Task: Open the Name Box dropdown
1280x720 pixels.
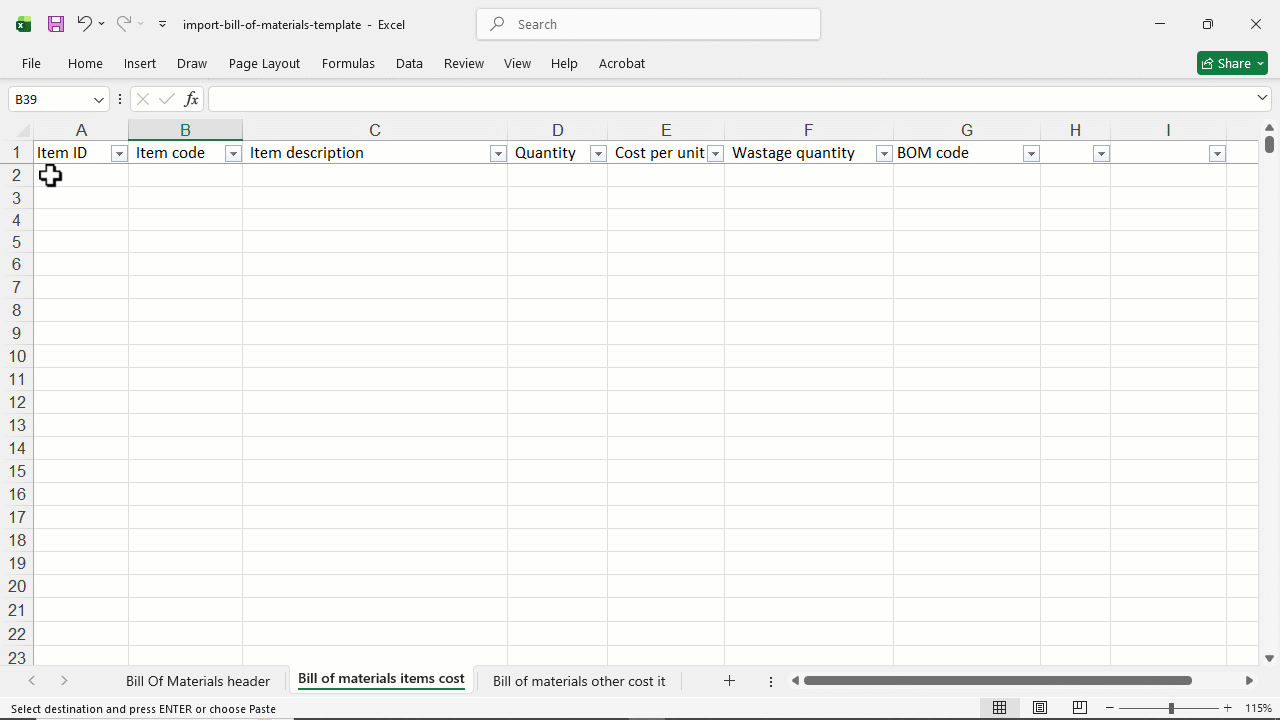Action: (99, 99)
